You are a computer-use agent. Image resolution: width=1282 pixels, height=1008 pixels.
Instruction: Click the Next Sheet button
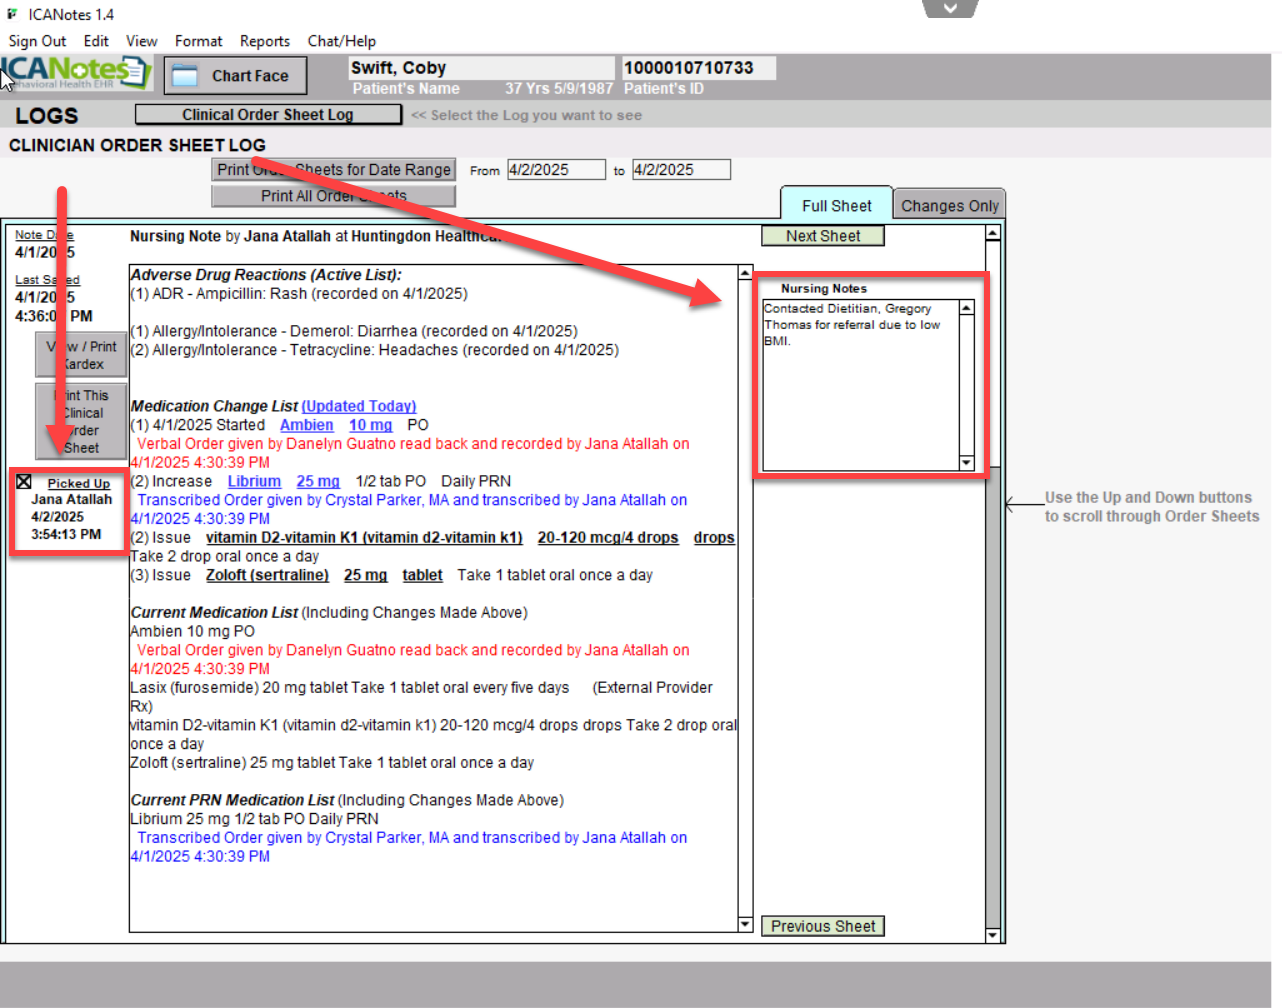pos(822,236)
